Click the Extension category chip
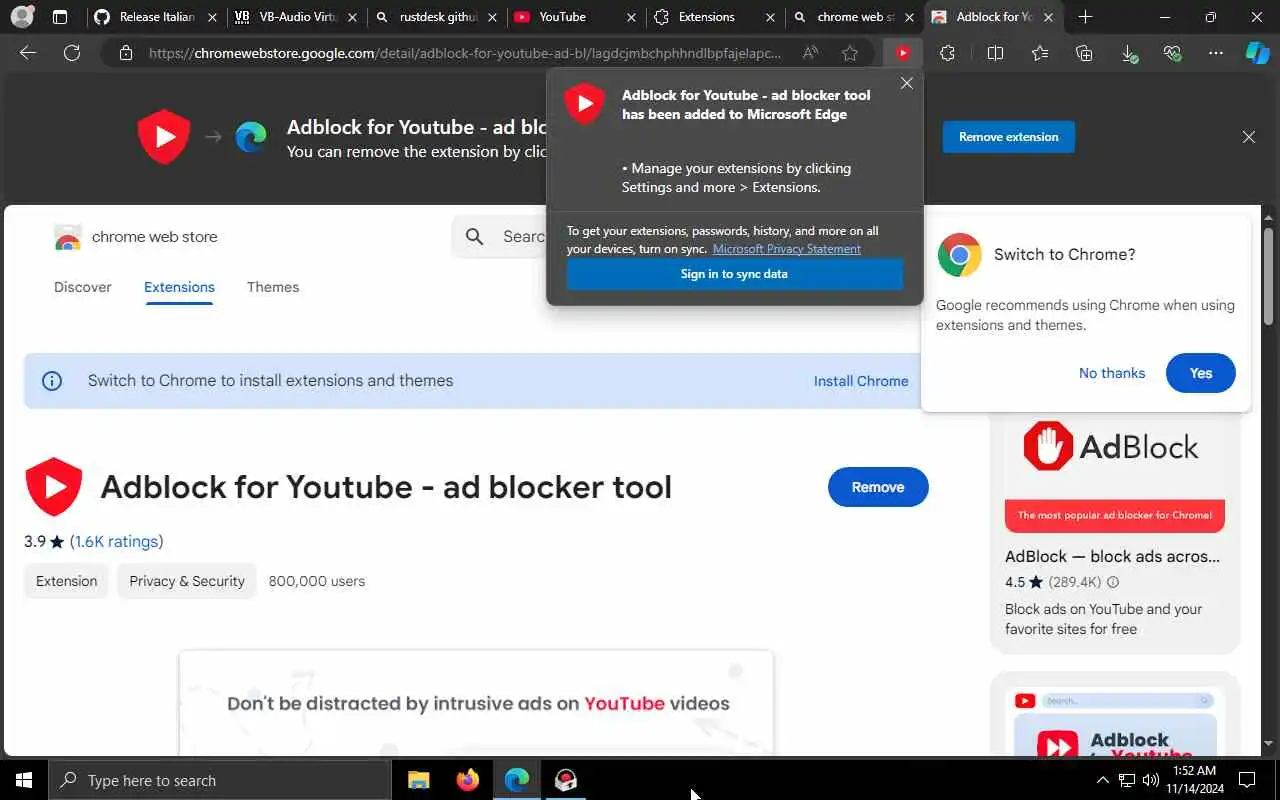Viewport: 1280px width, 800px height. click(67, 581)
